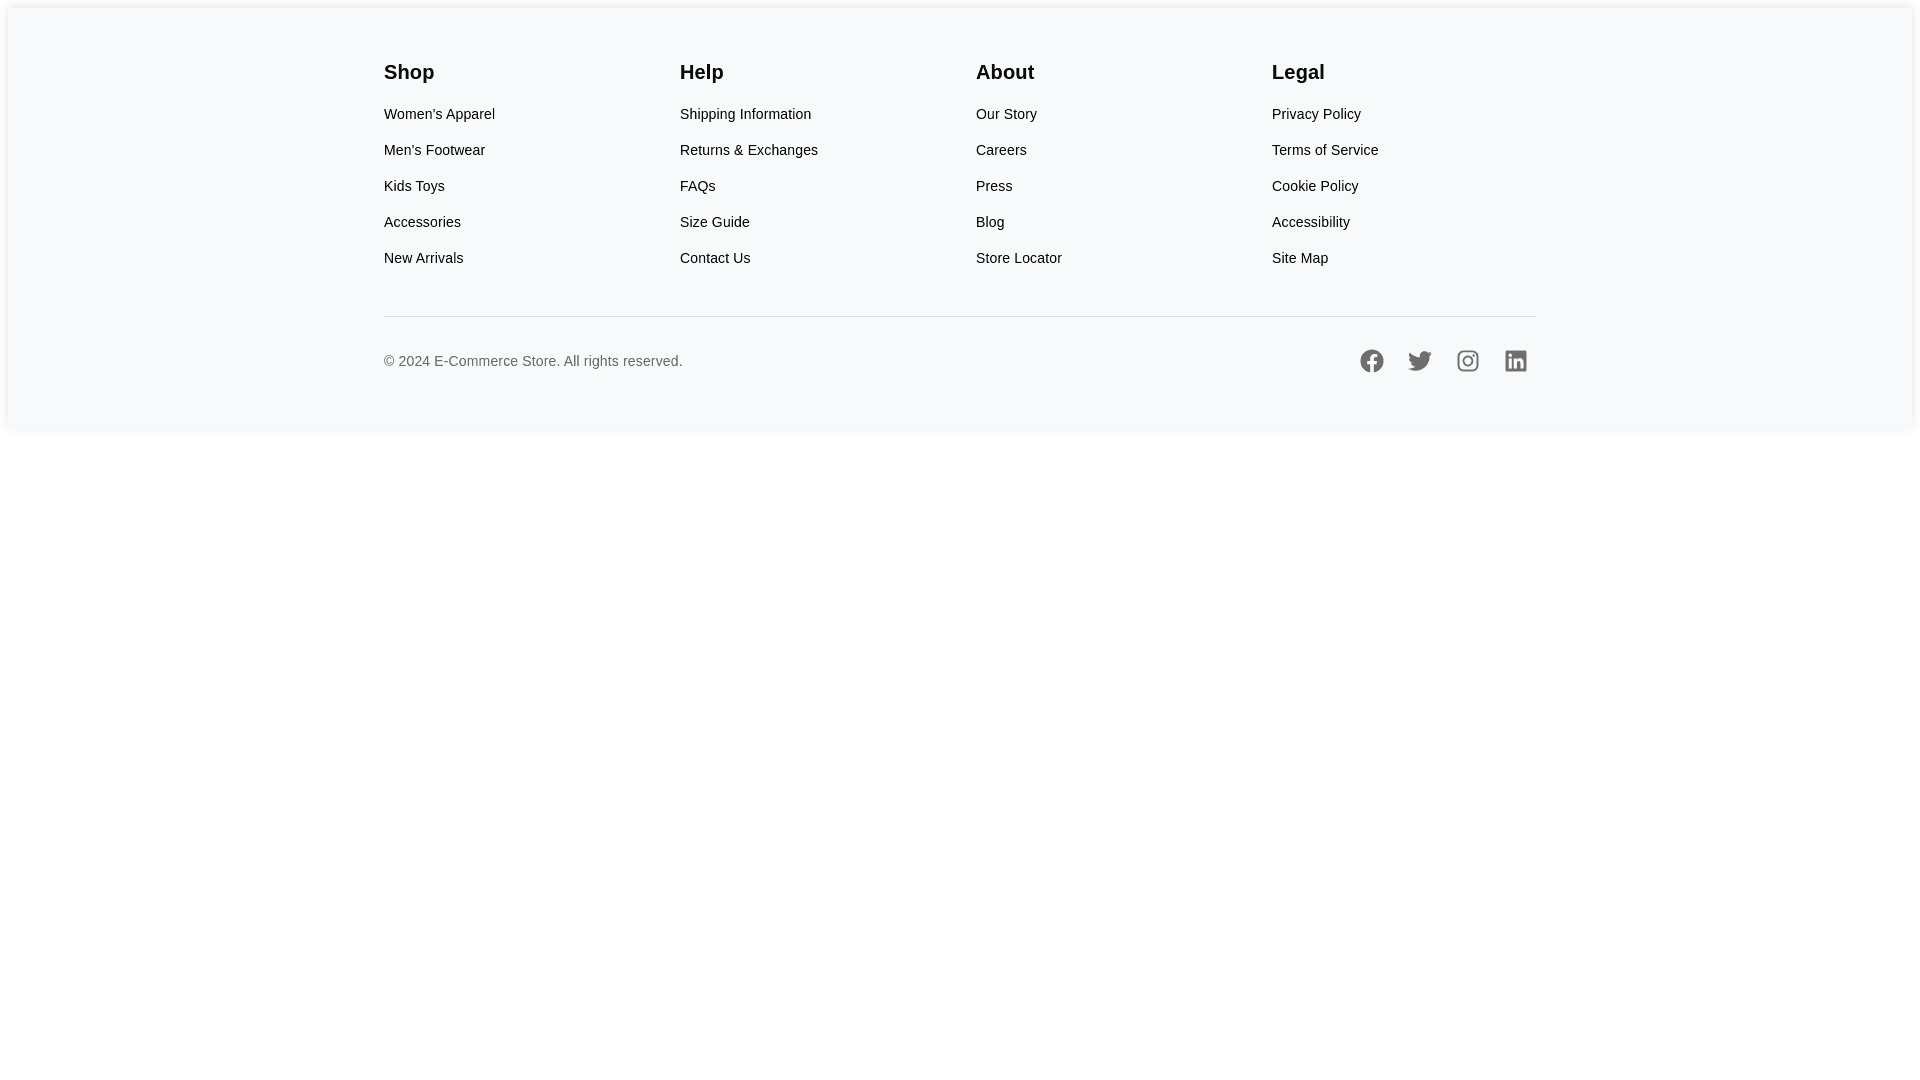
Task: Find a store via Store Locator
Action: 1018,258
